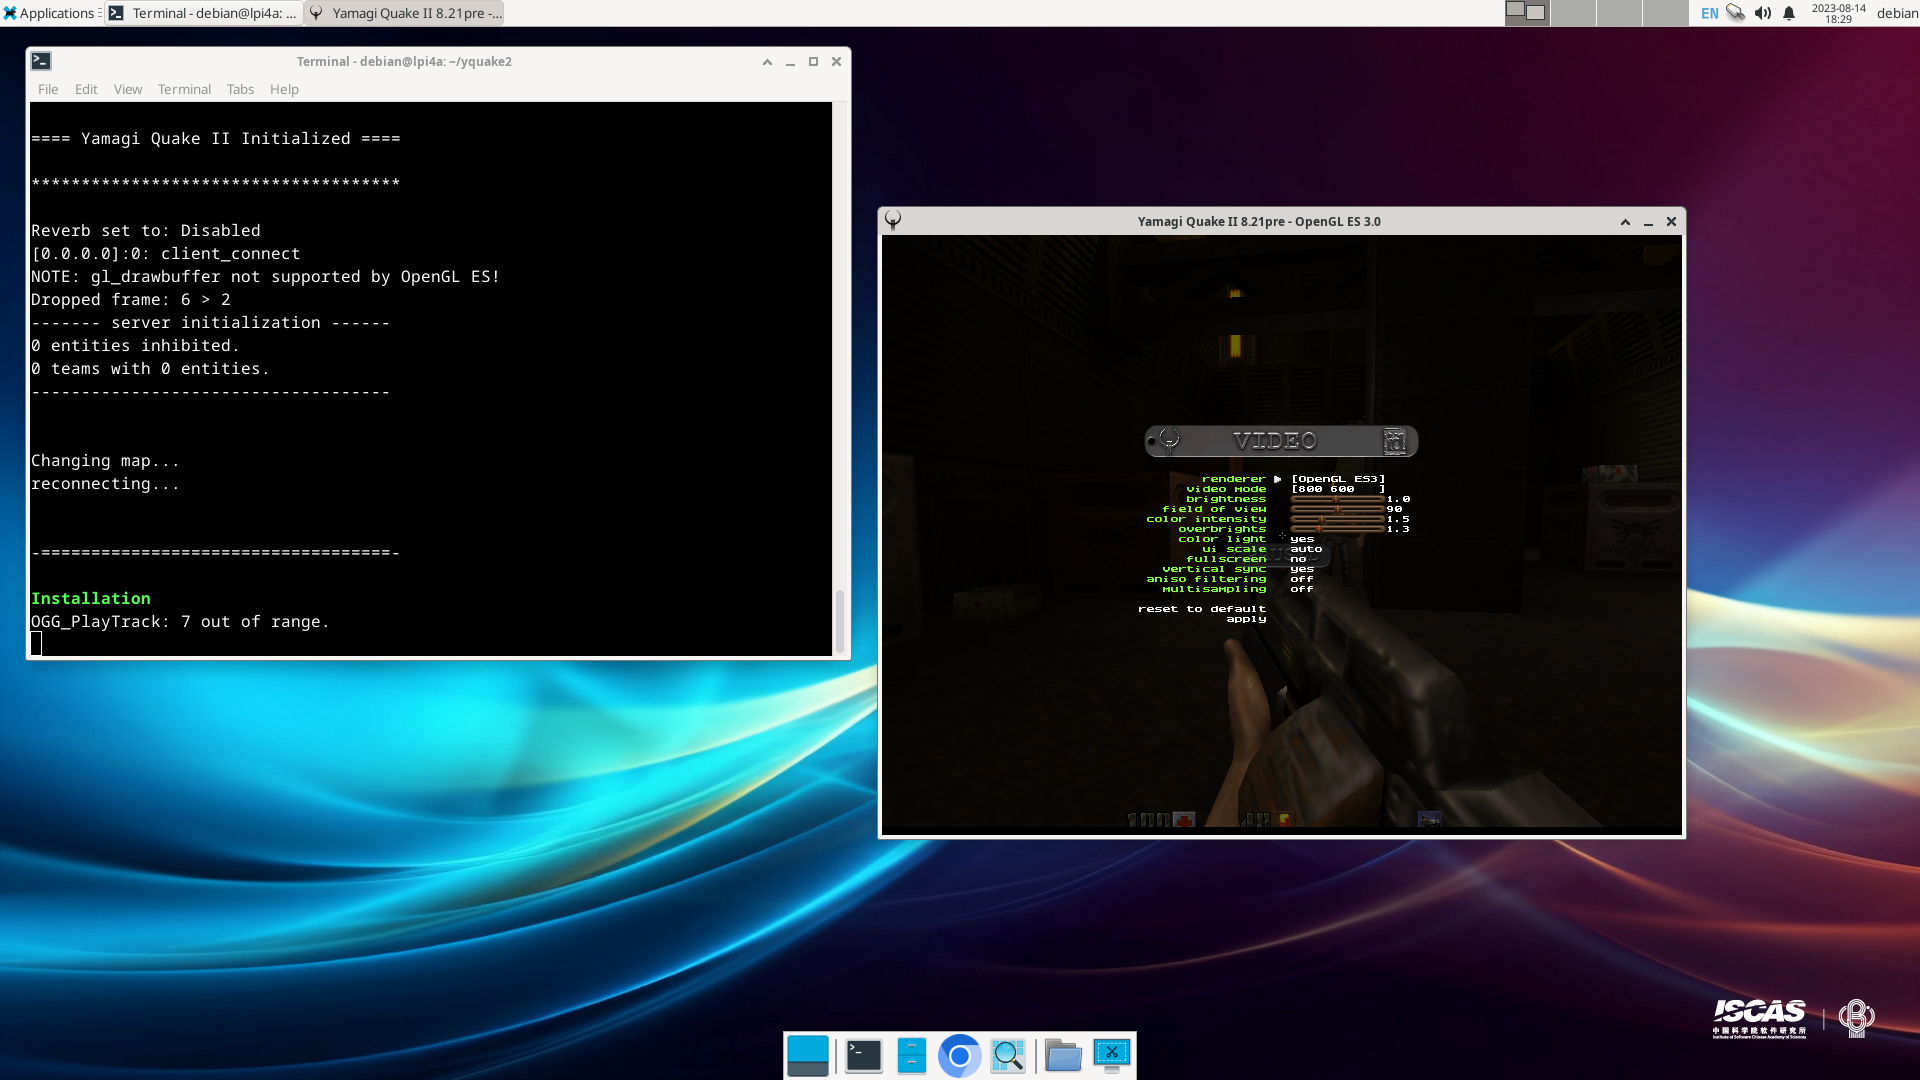Screen dimensions: 1920x1080
Task: Toggle the color light setting
Action: 1302,539
